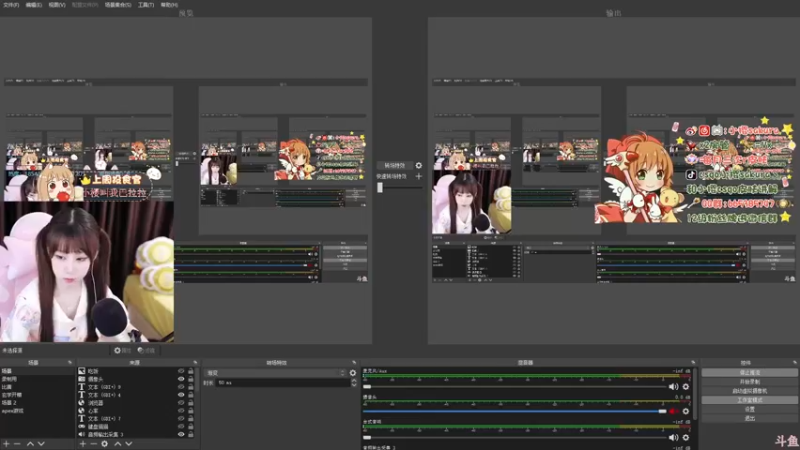Click 退出 exit button
Viewport: 800px width, 450px height.
[749, 418]
